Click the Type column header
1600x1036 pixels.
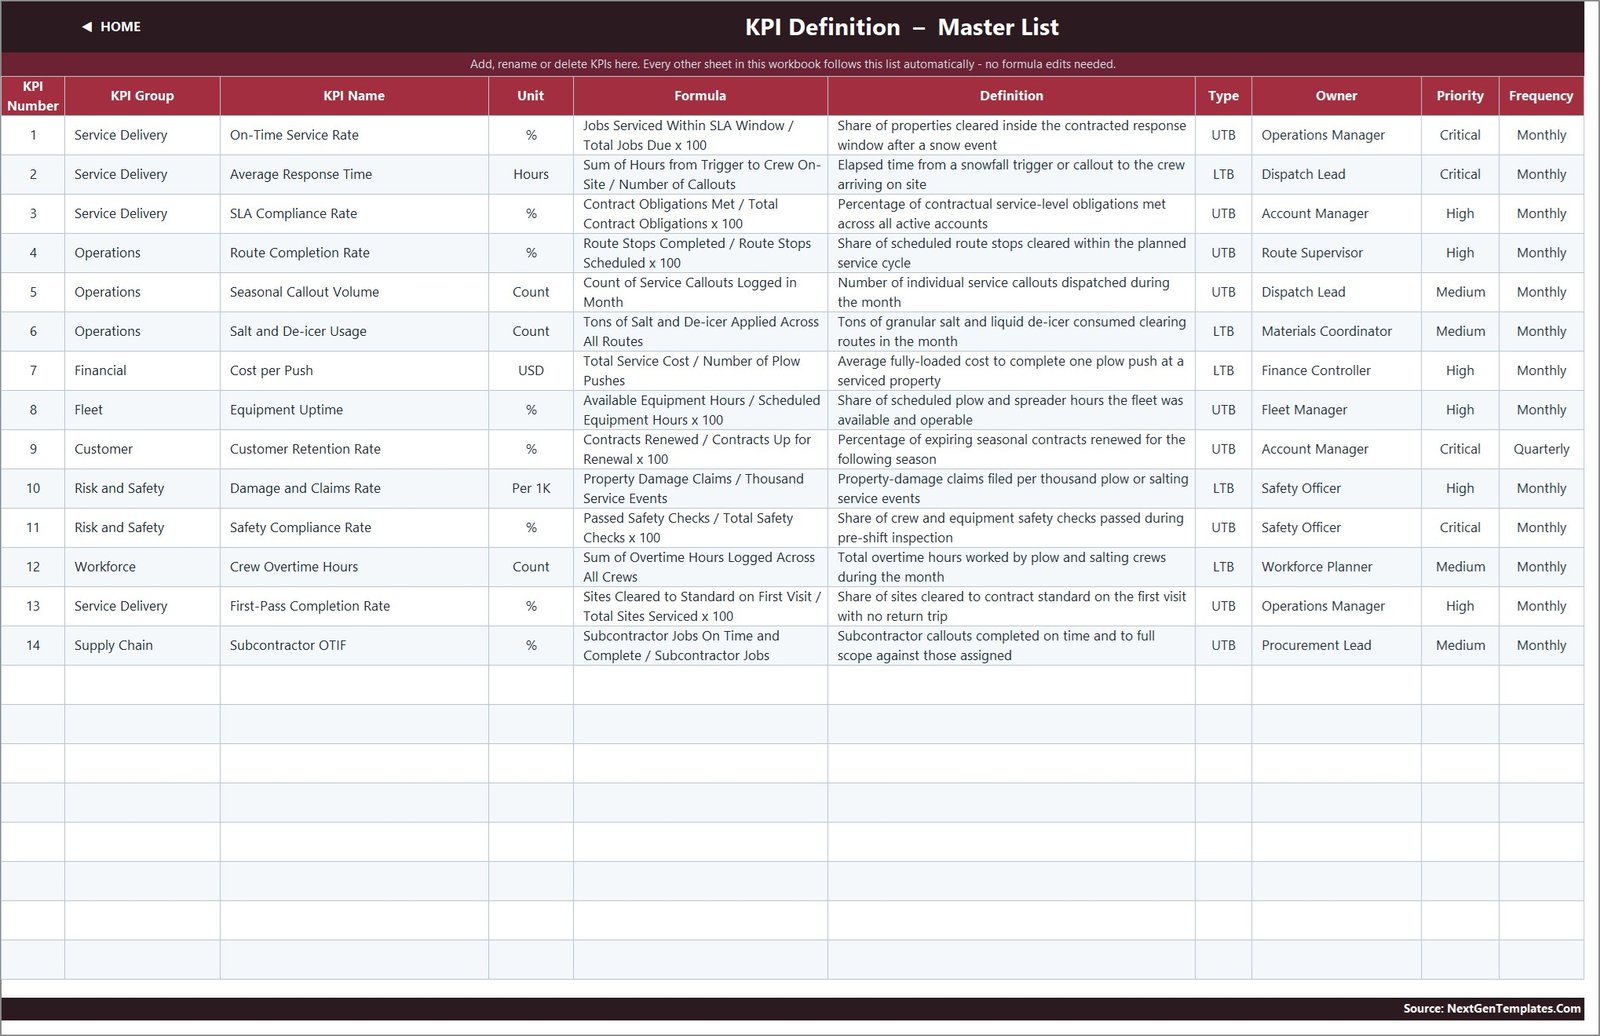coord(1223,96)
